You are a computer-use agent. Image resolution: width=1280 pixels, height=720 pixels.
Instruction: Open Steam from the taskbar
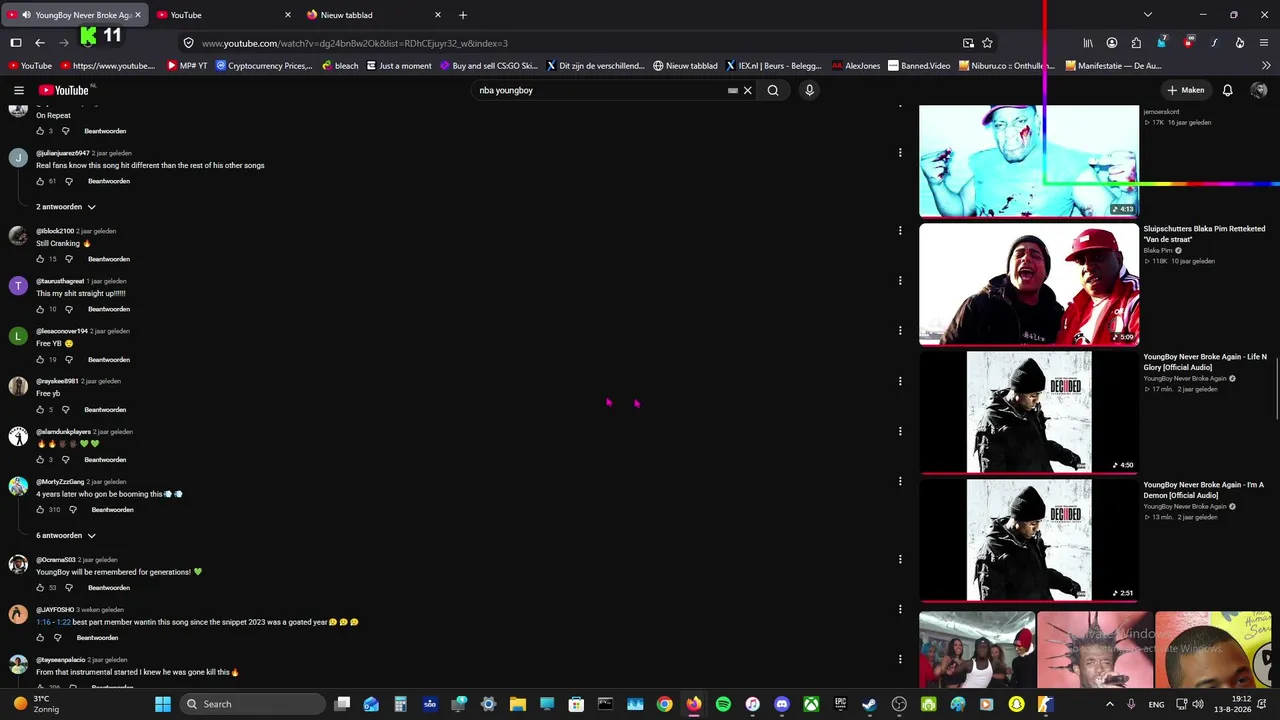pyautogui.click(x=869, y=704)
